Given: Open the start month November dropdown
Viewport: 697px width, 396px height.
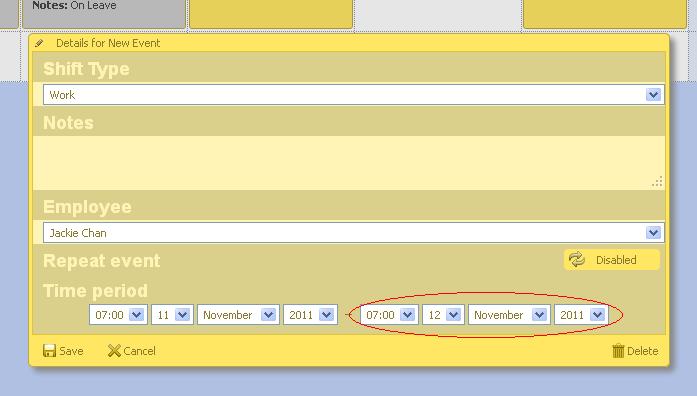Looking at the screenshot, I should click(238, 315).
